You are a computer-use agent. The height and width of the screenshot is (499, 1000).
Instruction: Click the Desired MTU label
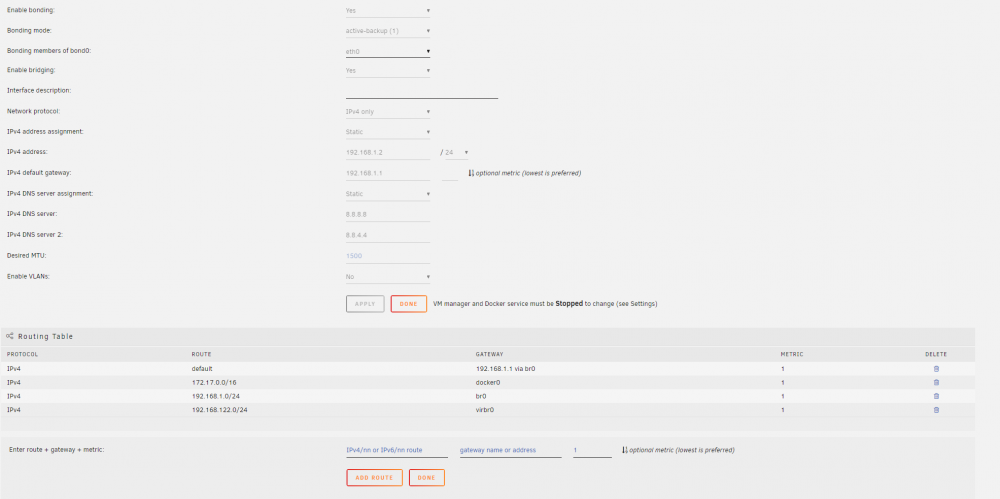27,256
